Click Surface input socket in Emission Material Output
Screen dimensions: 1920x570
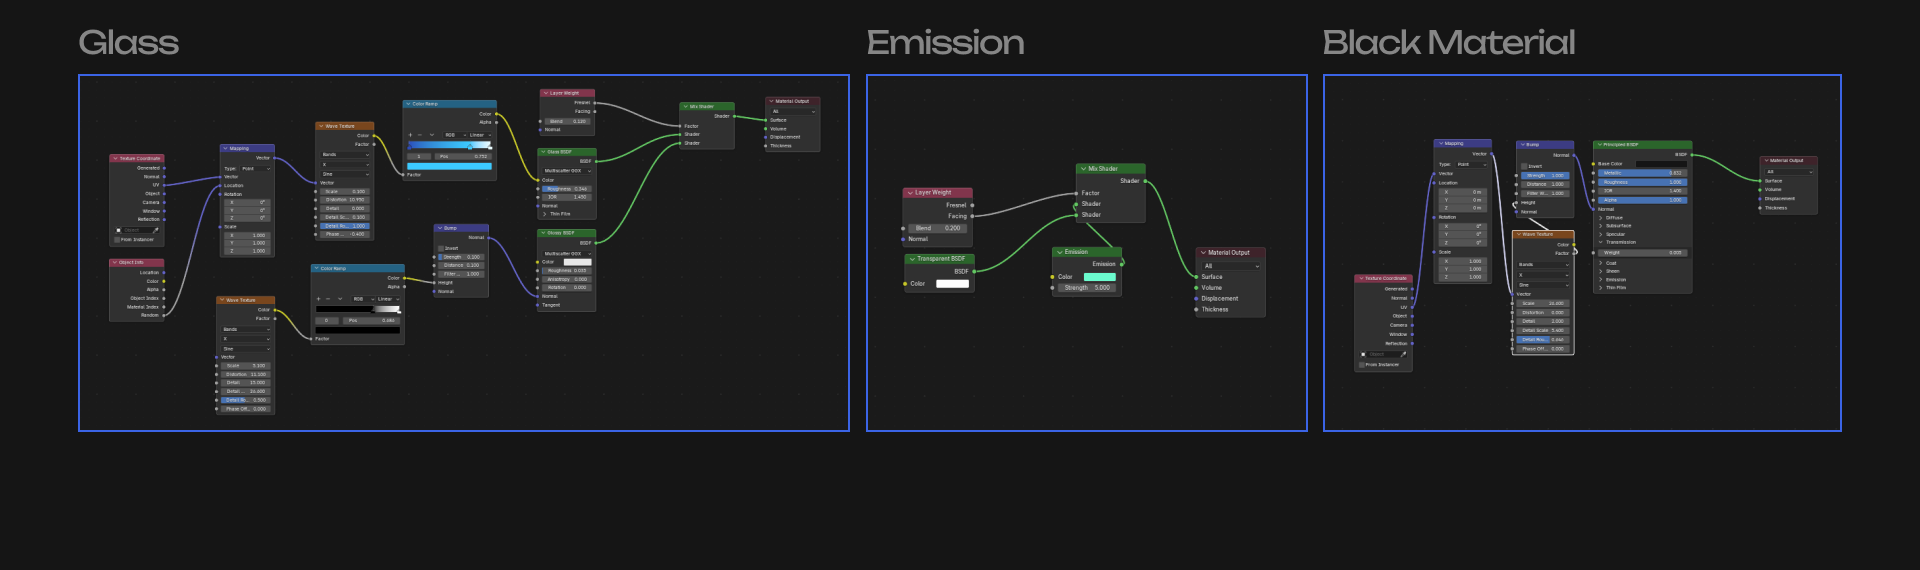(x=1196, y=277)
